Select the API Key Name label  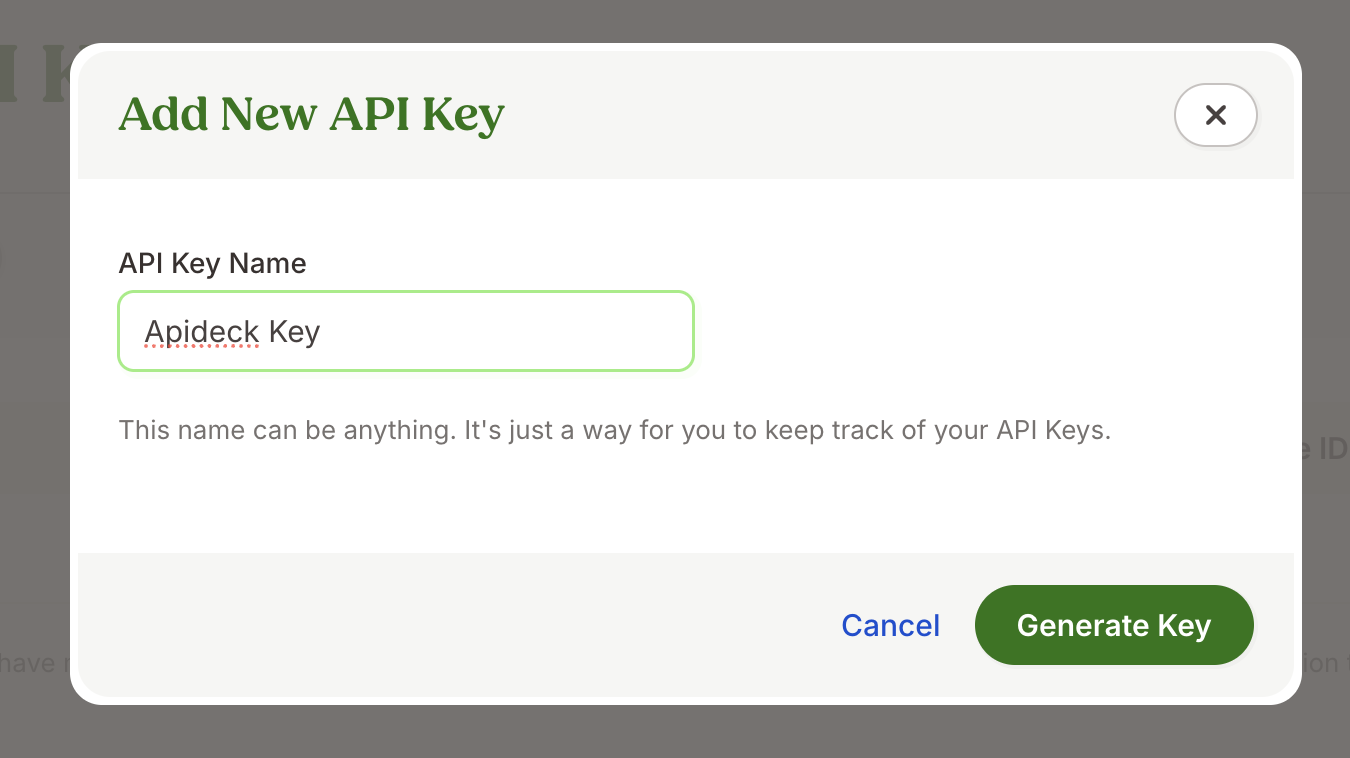212,263
